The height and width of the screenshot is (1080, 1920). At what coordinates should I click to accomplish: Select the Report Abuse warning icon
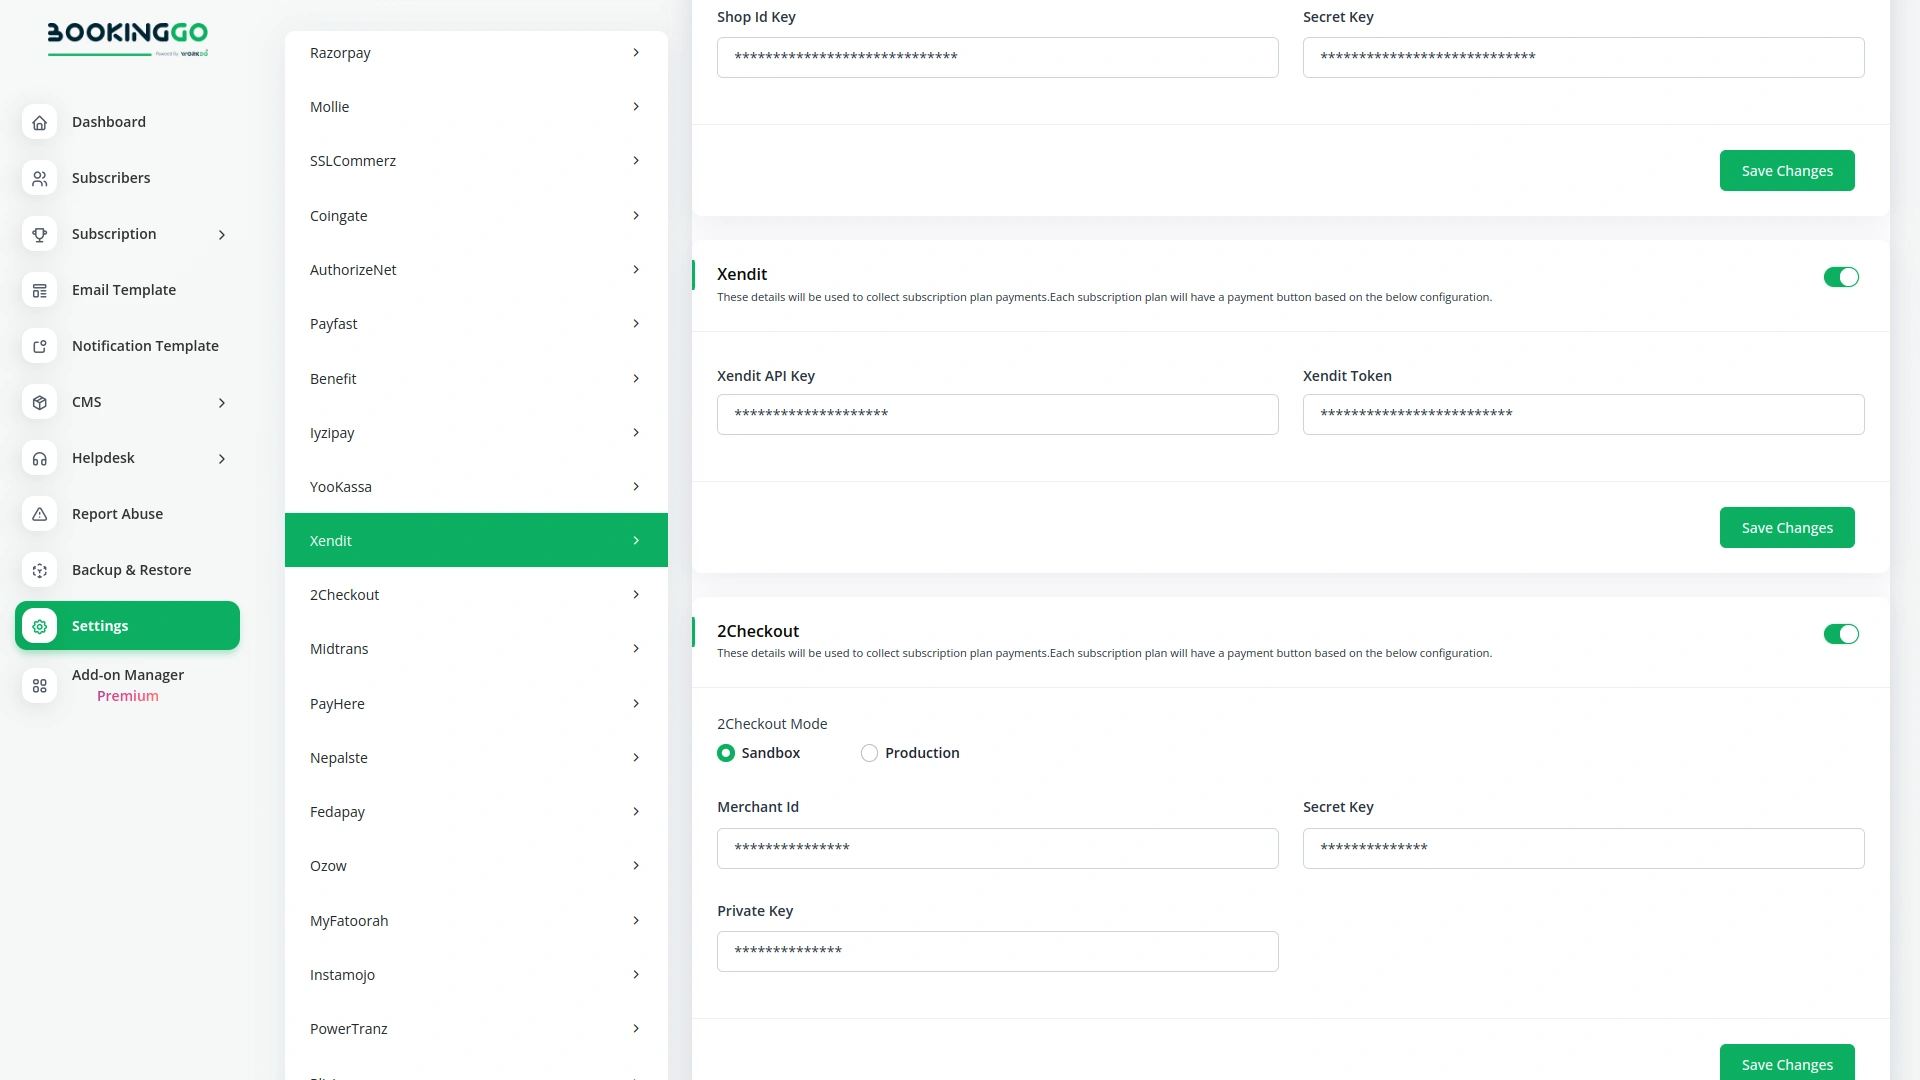[x=40, y=514]
